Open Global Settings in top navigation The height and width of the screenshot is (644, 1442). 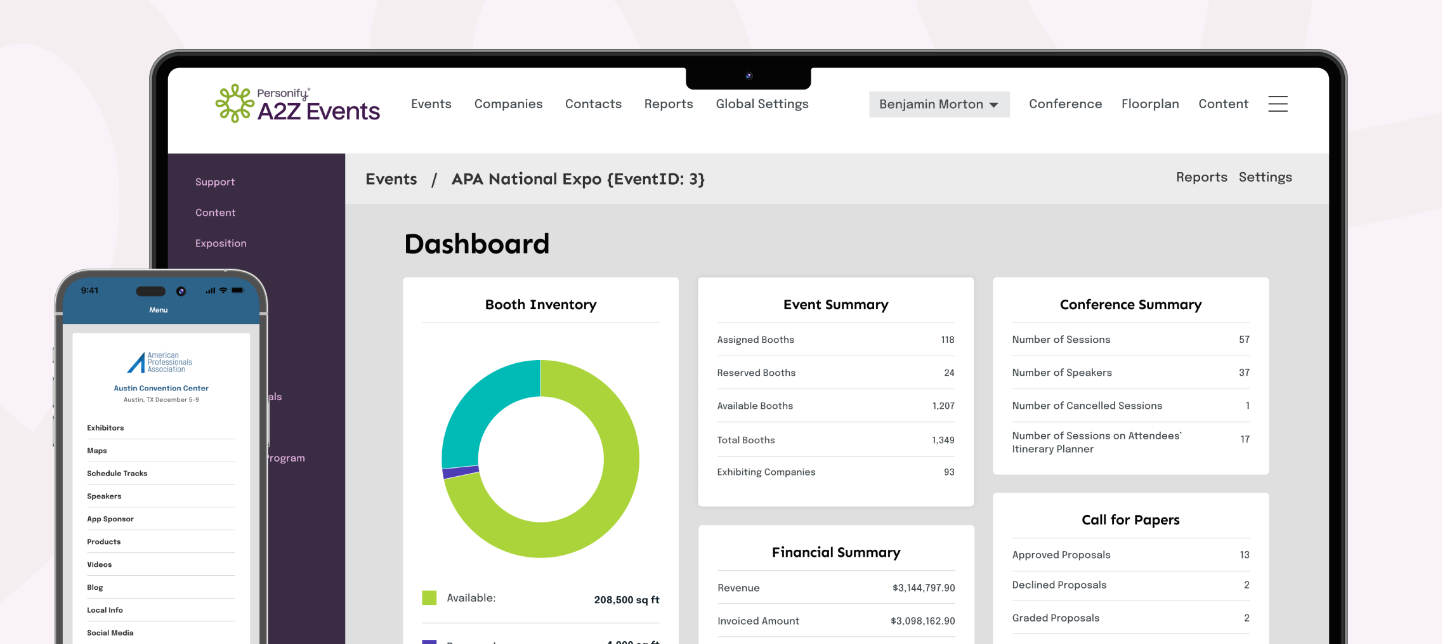point(762,104)
